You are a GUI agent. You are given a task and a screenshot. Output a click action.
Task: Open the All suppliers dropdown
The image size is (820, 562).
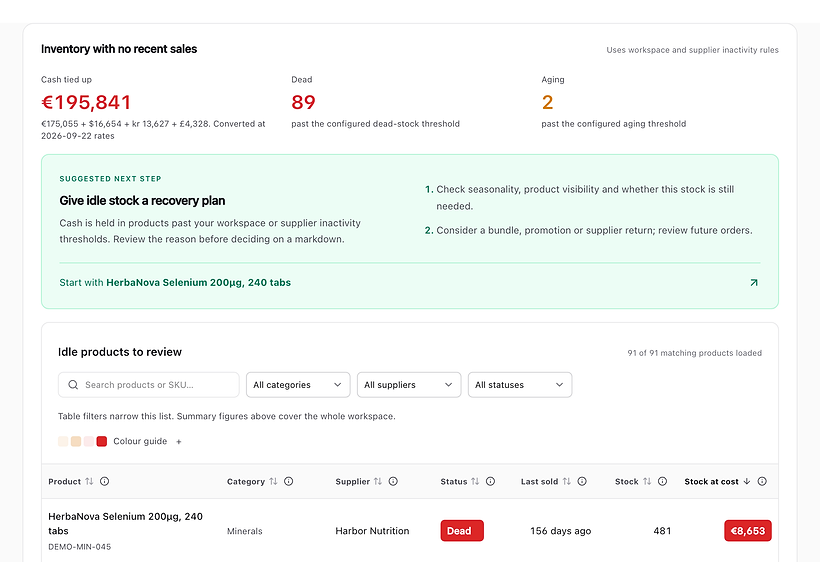pos(409,385)
